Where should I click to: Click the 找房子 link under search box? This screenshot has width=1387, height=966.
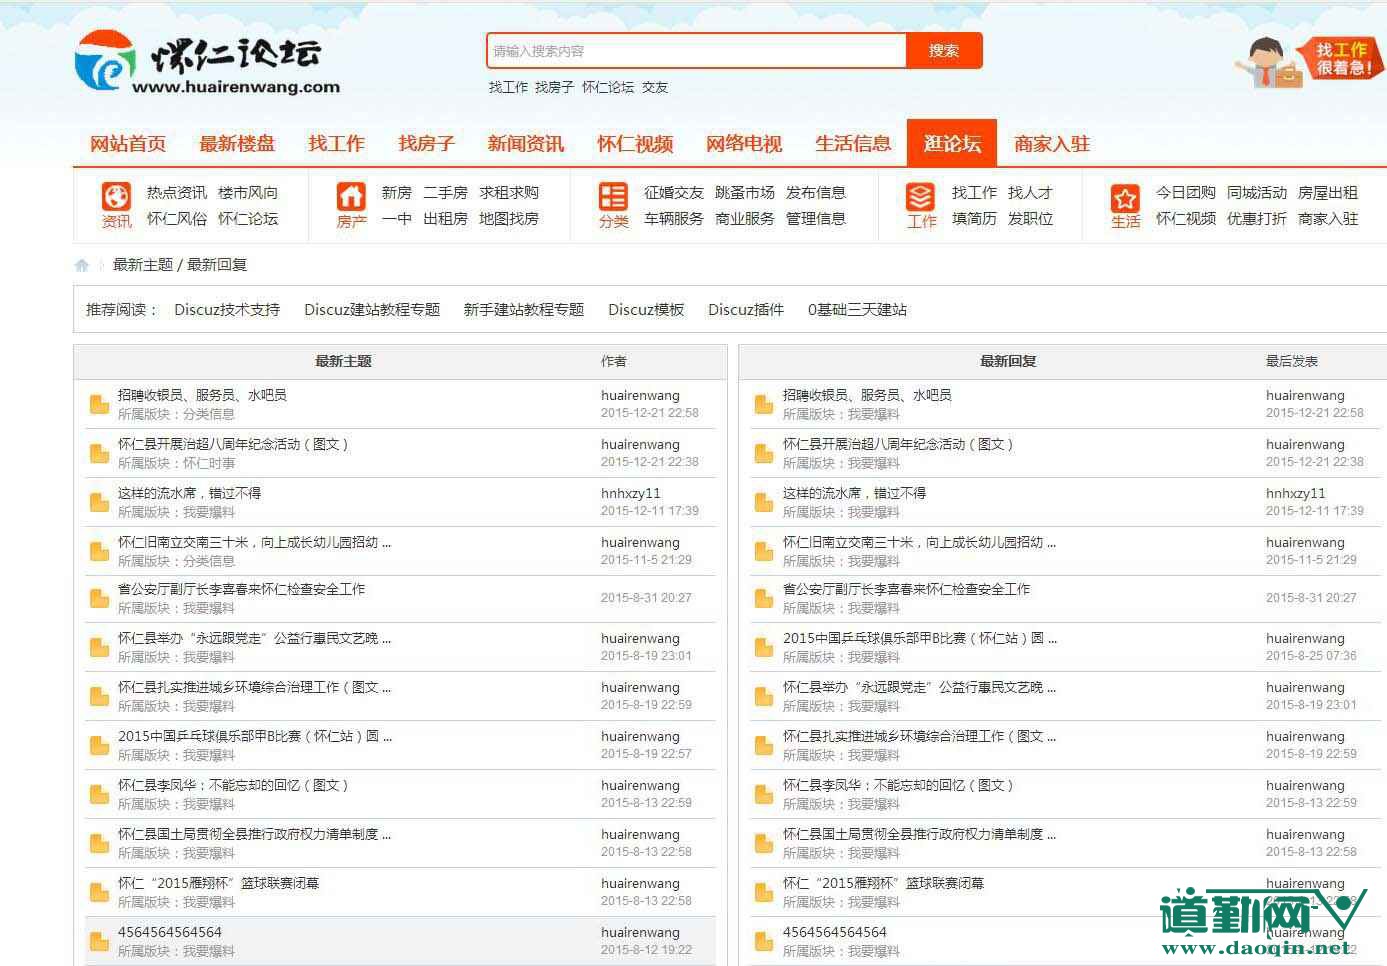click(x=554, y=87)
